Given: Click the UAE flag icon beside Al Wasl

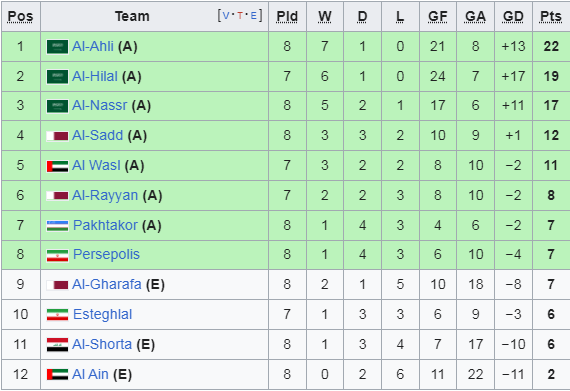Looking at the screenshot, I should click(x=57, y=166).
